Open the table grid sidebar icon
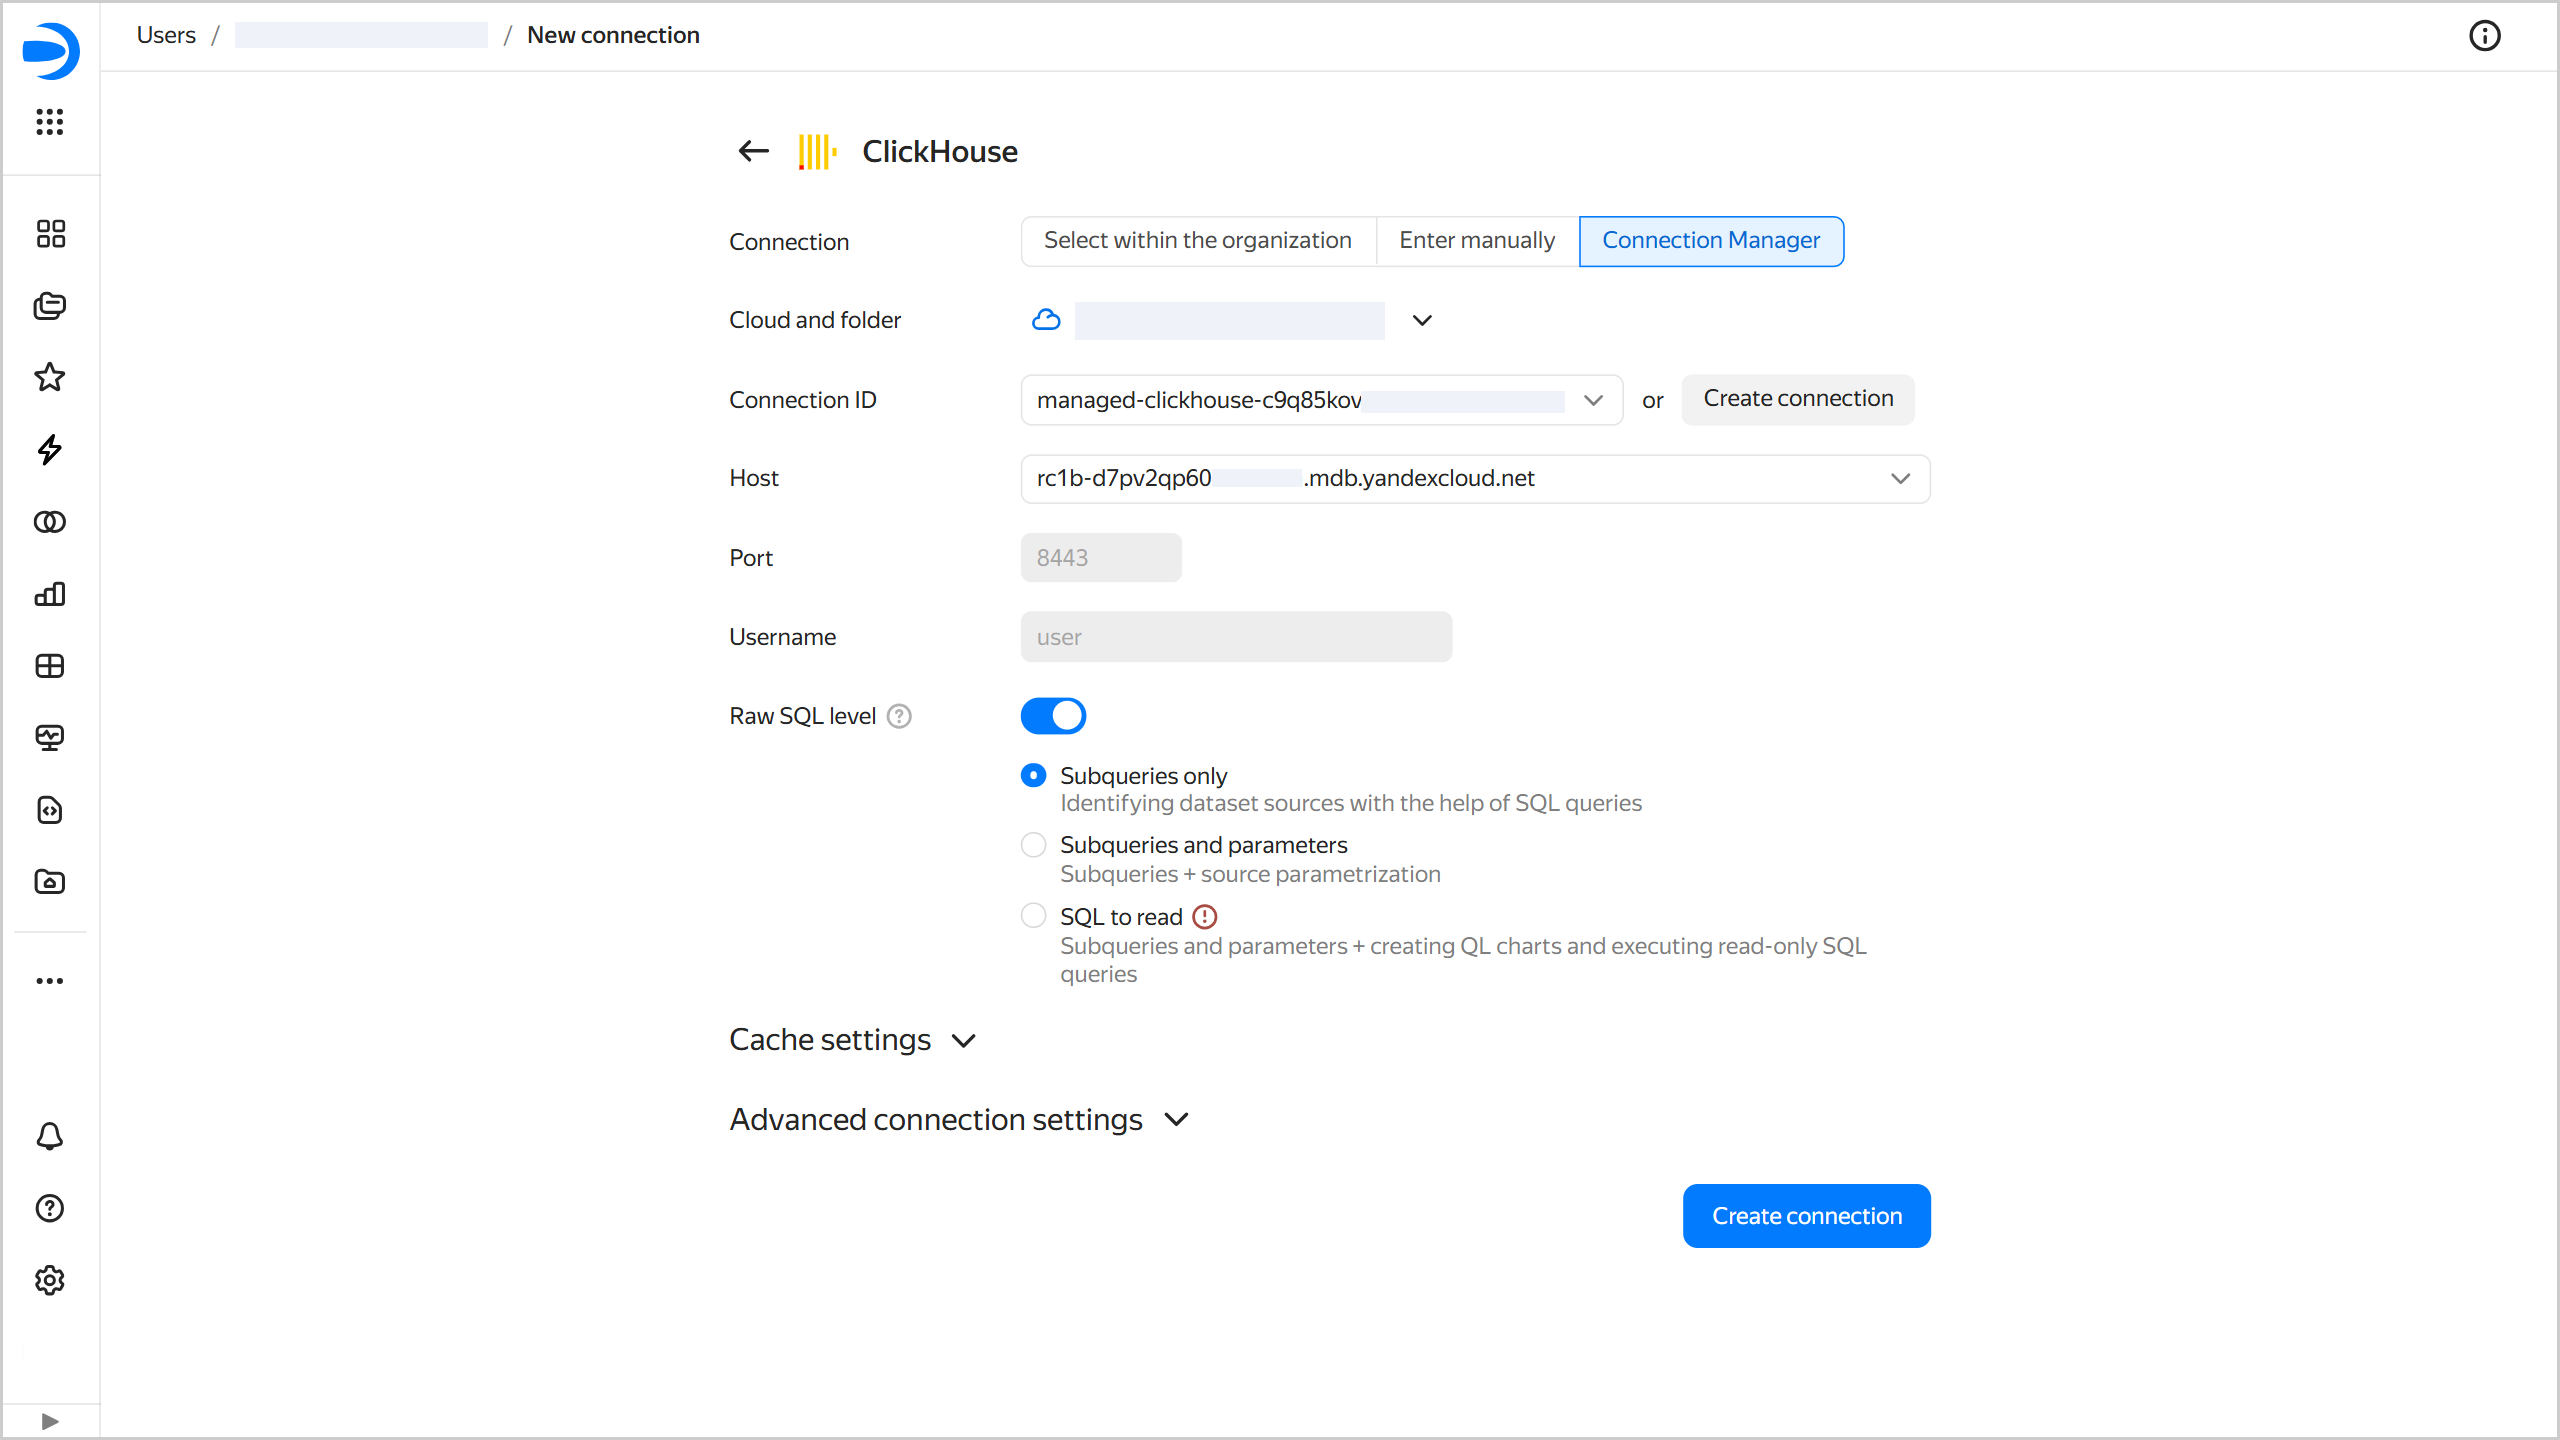The image size is (2560, 1440). tap(50, 666)
